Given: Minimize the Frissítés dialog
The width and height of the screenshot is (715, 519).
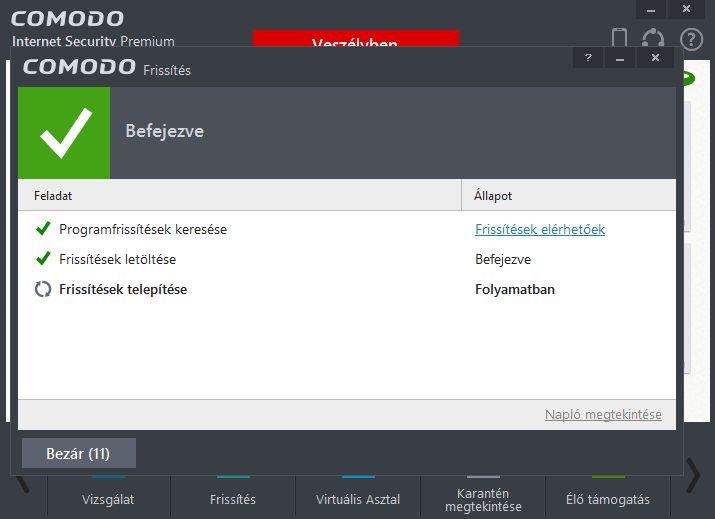Looking at the screenshot, I should [x=620, y=58].
